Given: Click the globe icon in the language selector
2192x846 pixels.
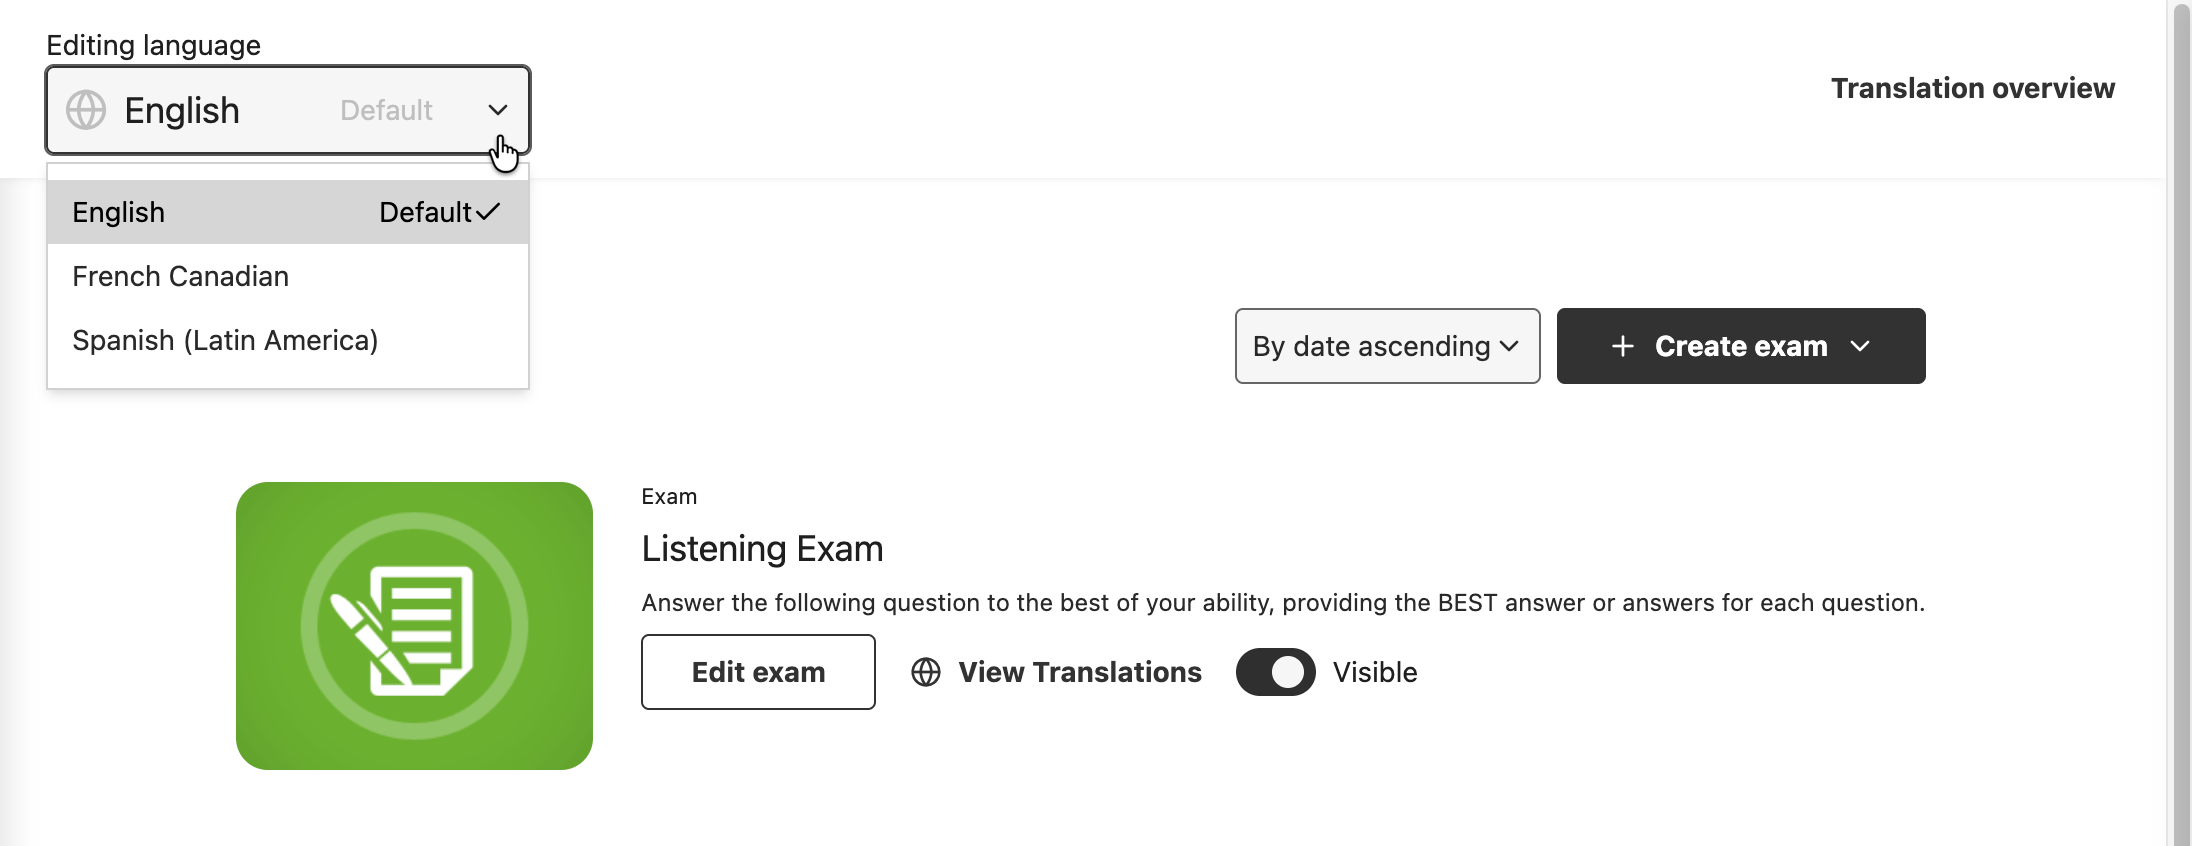Looking at the screenshot, I should coord(86,110).
